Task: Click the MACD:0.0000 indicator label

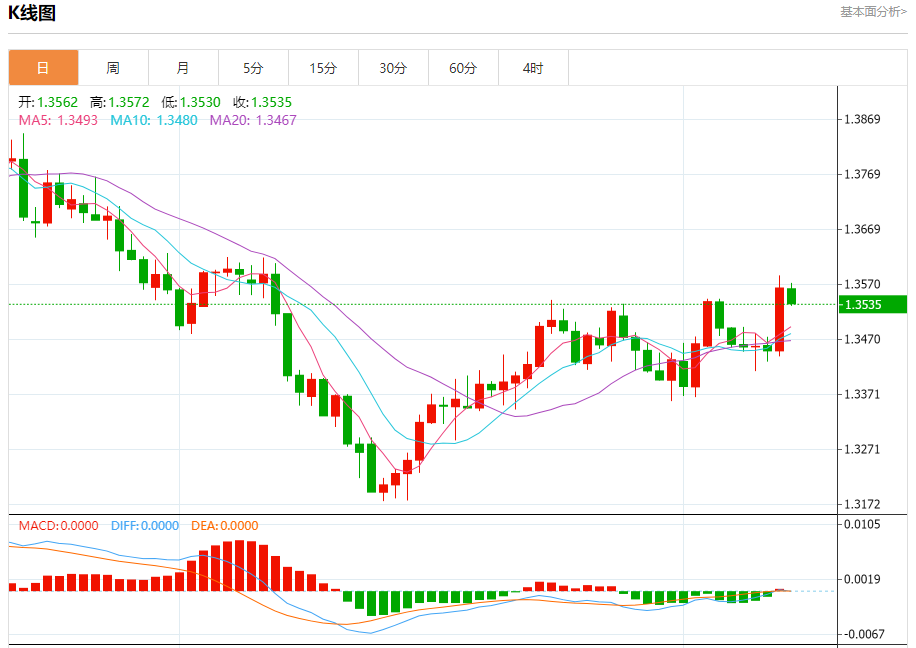Action: tap(58, 525)
